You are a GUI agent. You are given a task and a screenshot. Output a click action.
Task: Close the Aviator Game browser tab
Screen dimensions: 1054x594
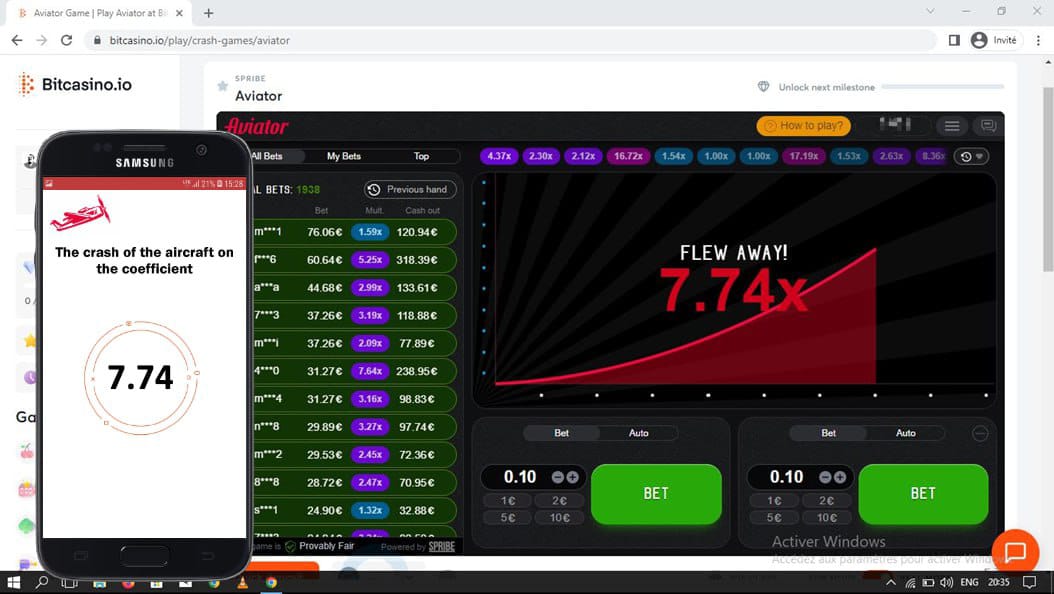click(179, 13)
